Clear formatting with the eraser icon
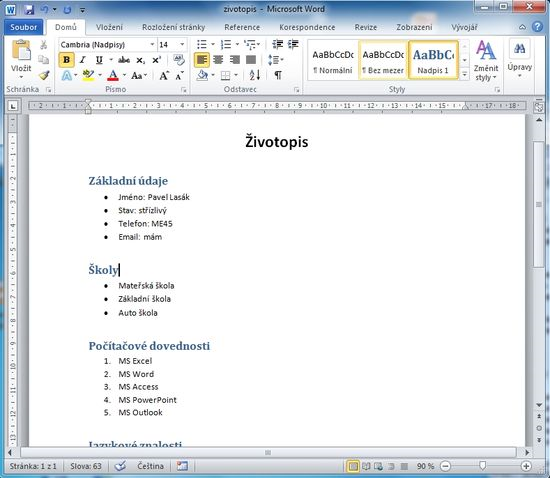Image resolution: width=550 pixels, height=478 pixels. (179, 60)
